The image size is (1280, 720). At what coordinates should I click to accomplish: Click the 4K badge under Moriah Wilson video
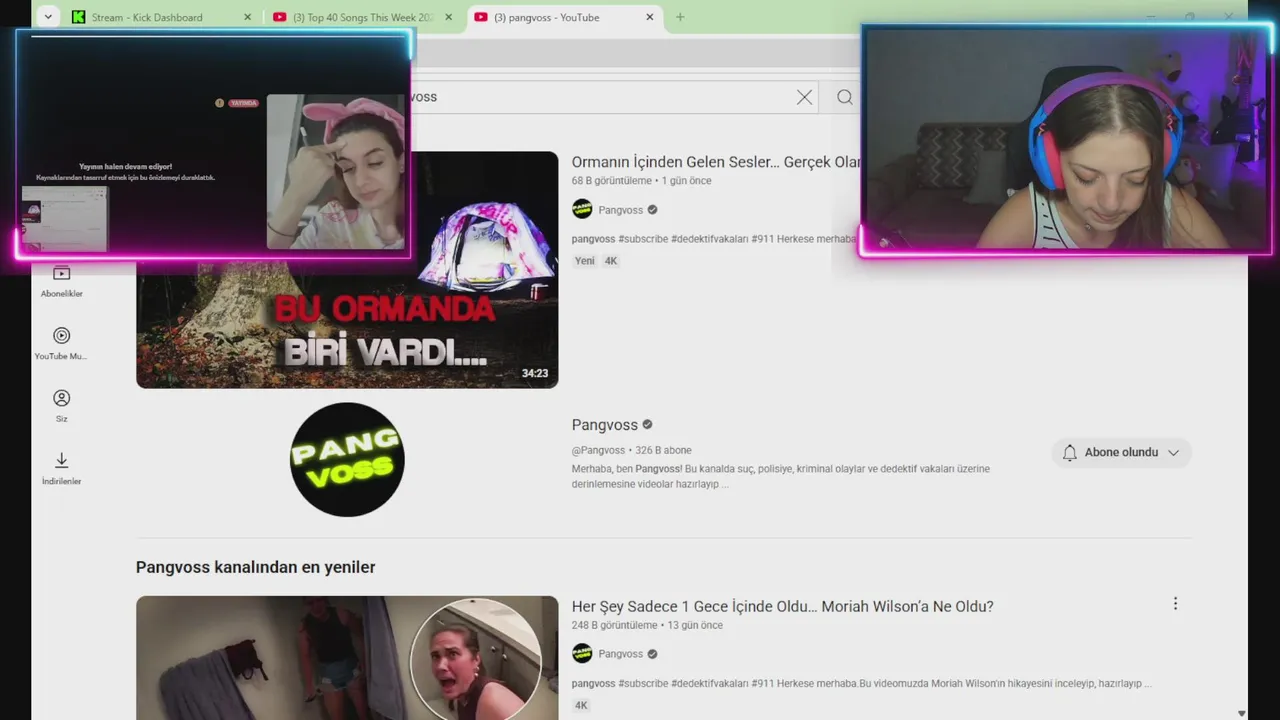[581, 705]
